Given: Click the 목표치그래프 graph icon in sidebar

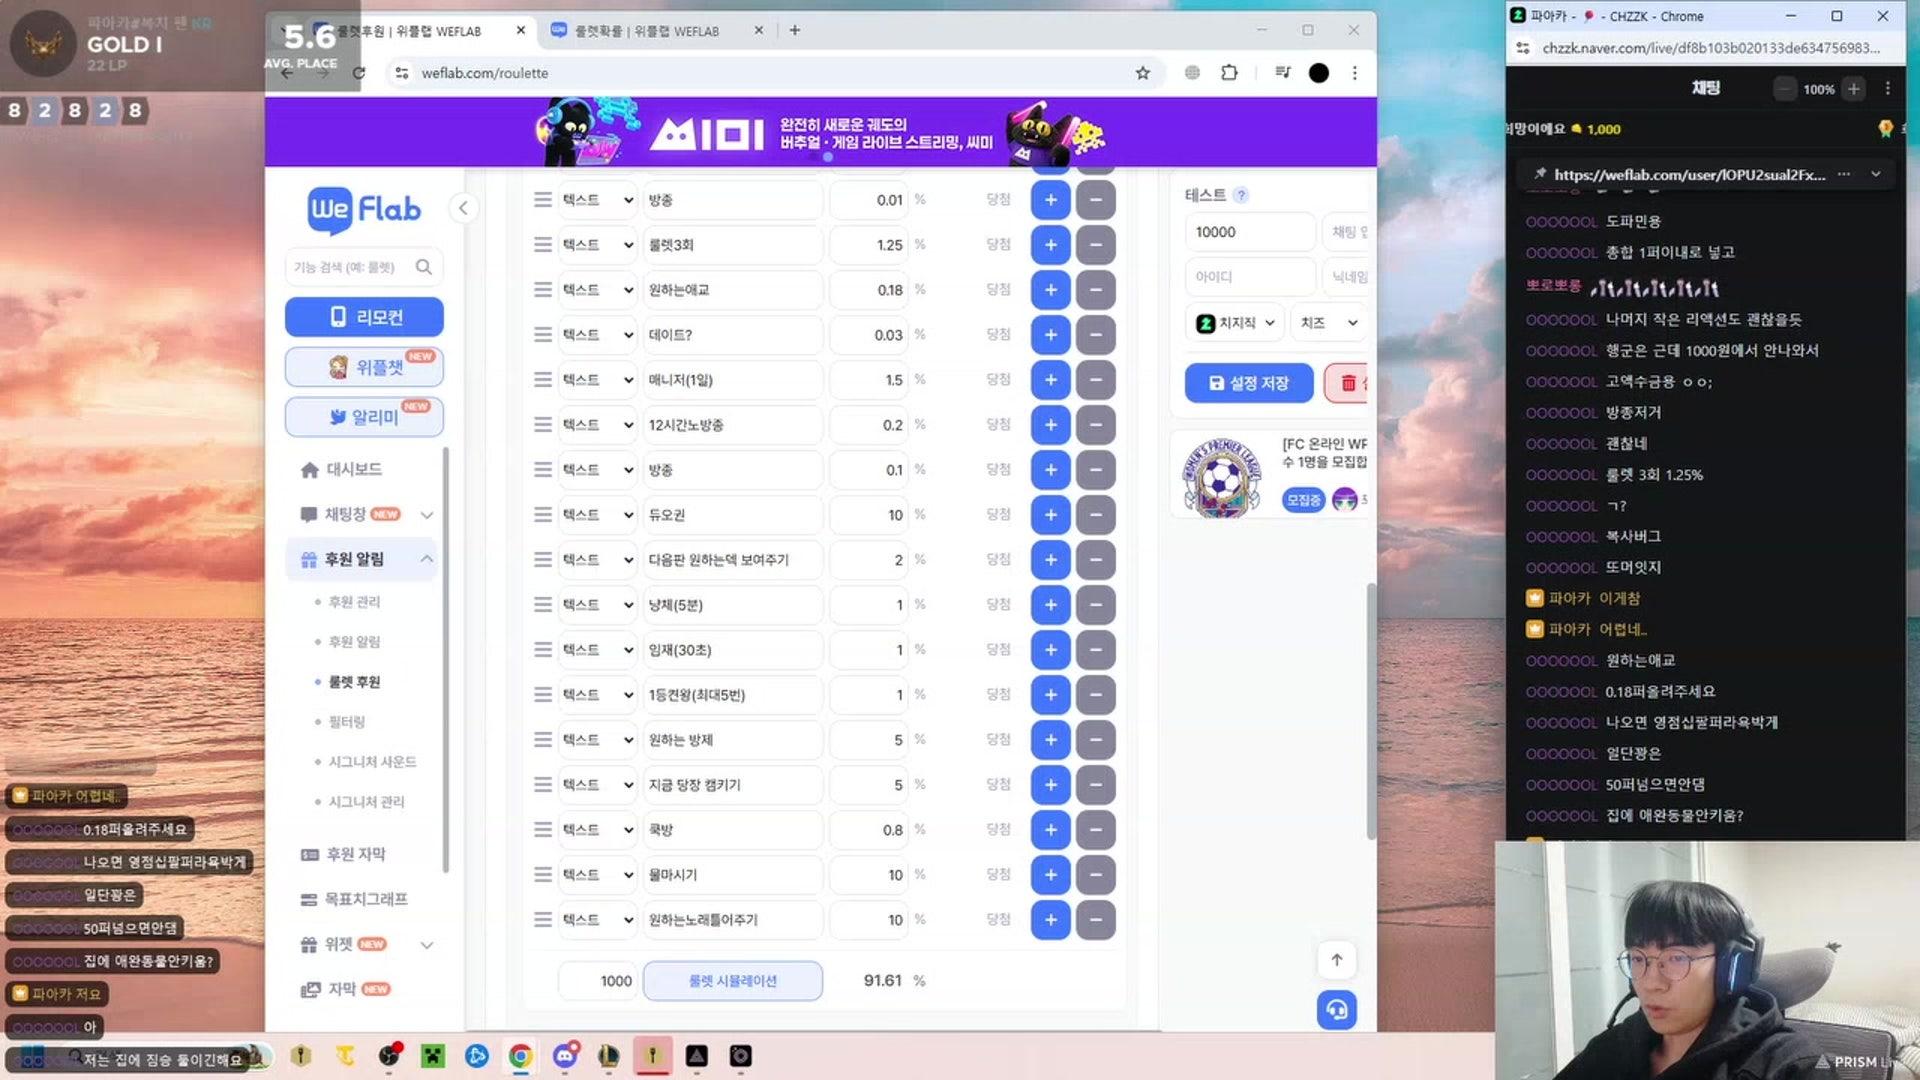Looking at the screenshot, I should (307, 898).
